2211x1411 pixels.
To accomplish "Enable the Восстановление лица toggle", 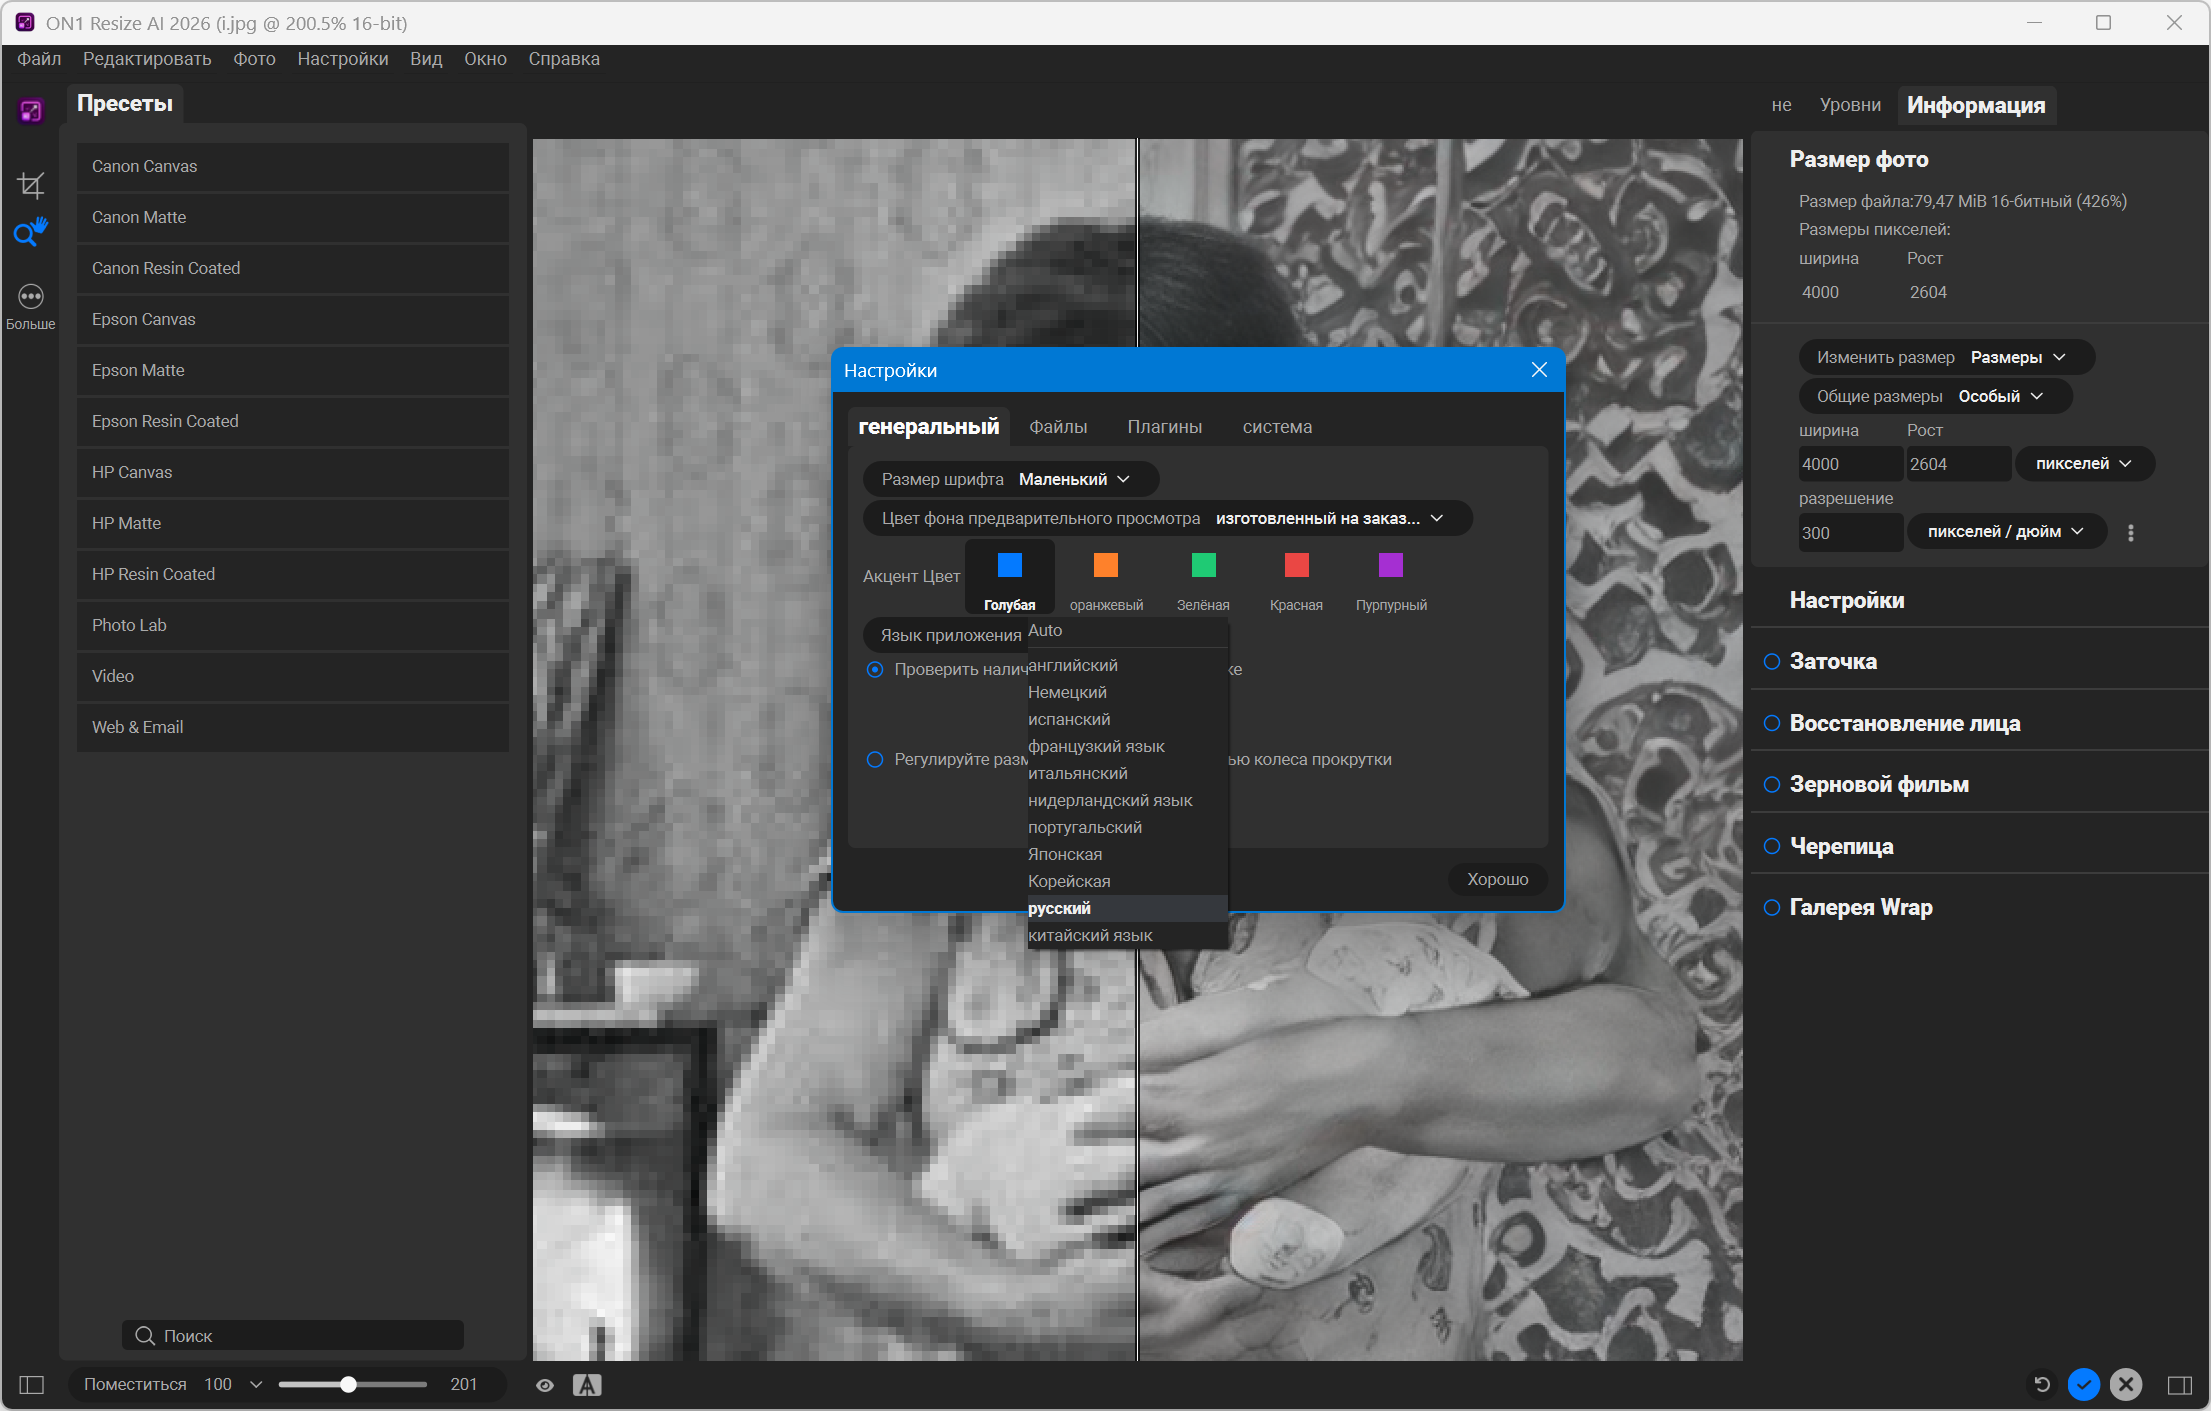I will [1772, 723].
